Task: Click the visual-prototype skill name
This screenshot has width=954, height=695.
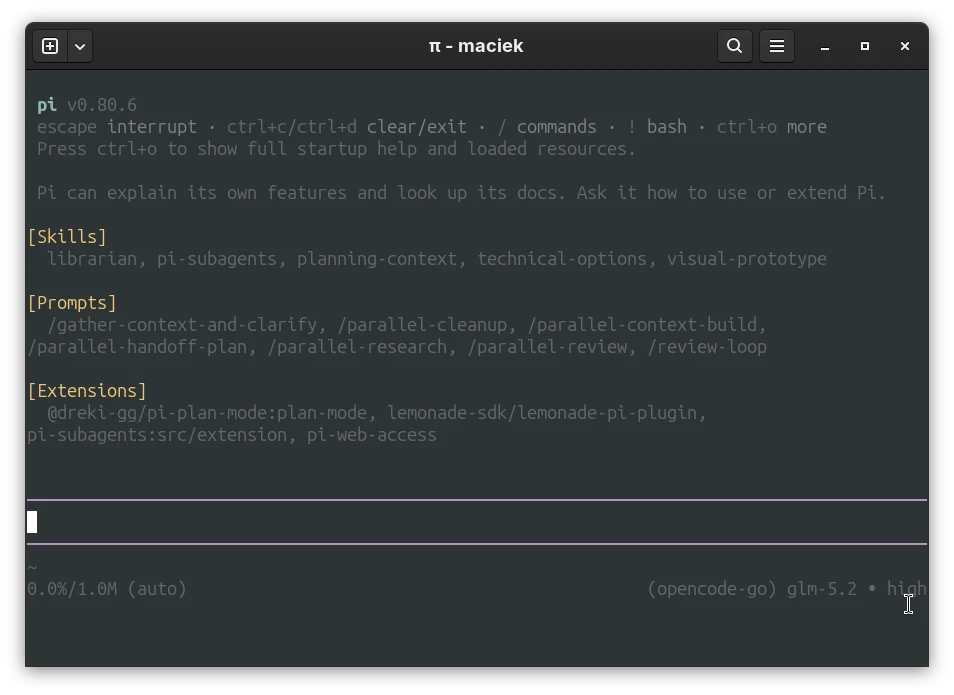Action: (x=747, y=259)
